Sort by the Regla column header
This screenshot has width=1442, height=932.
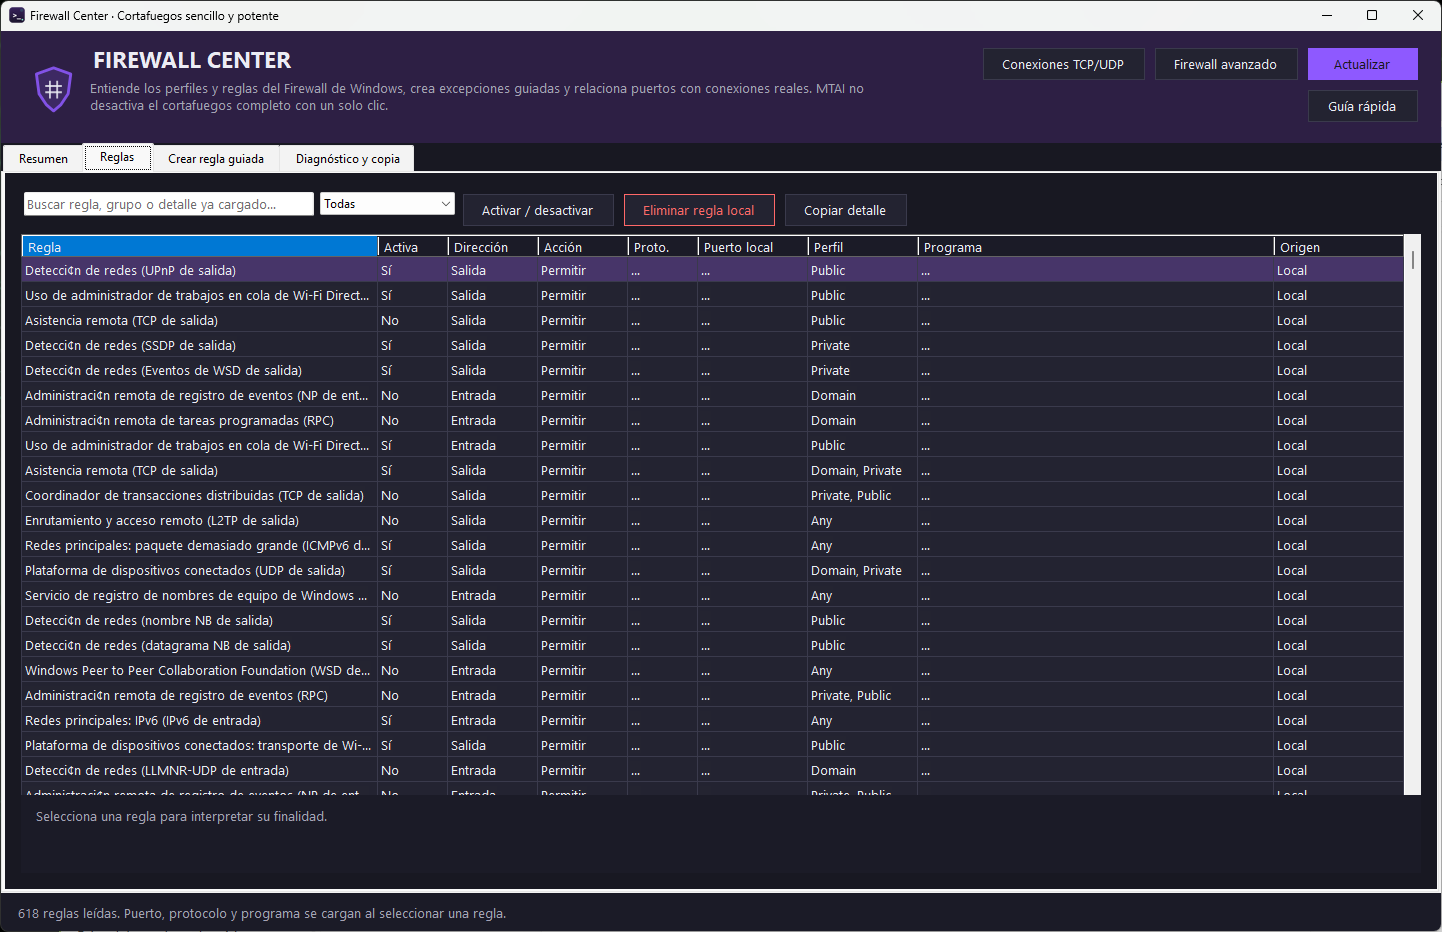[200, 247]
